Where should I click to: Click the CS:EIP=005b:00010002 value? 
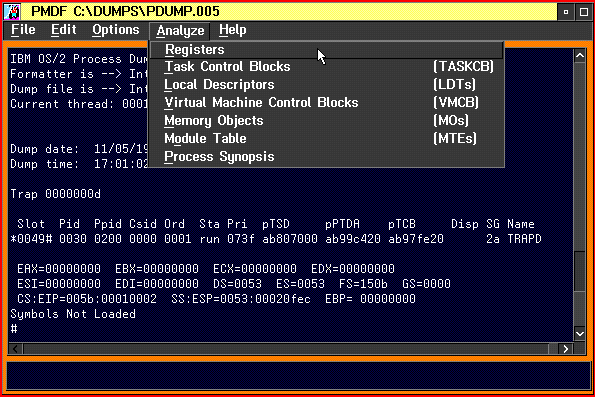click(87, 299)
